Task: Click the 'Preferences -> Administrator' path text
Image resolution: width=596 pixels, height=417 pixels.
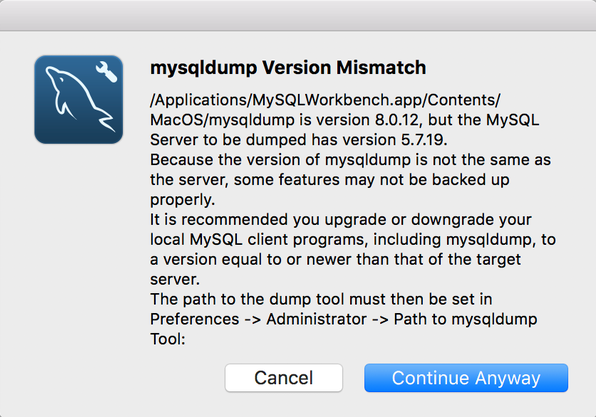Action: tap(258, 319)
